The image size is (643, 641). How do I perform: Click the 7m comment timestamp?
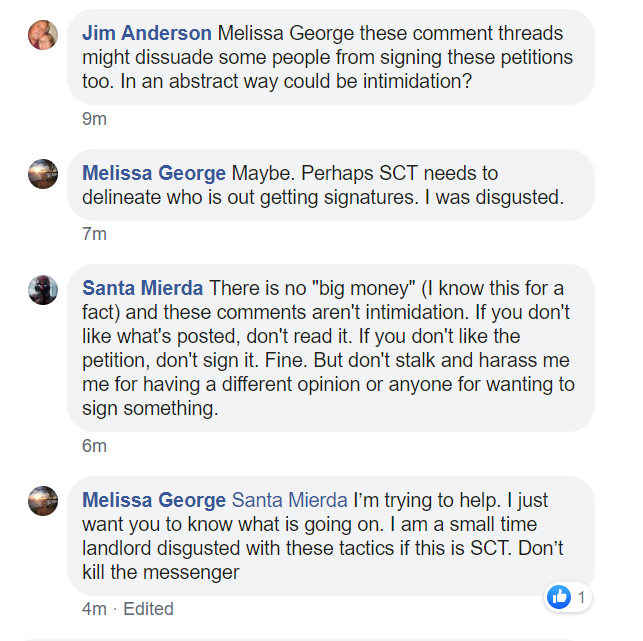pos(94,234)
